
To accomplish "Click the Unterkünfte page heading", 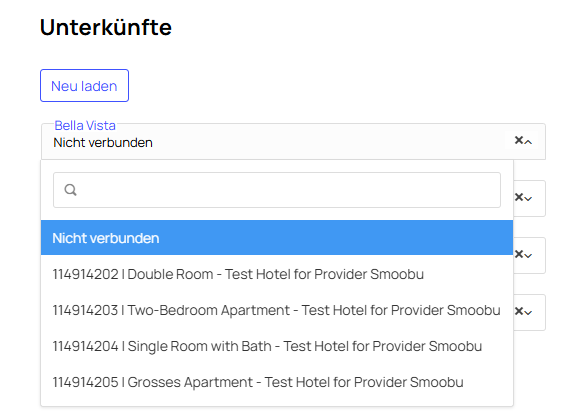I will (x=106, y=27).
